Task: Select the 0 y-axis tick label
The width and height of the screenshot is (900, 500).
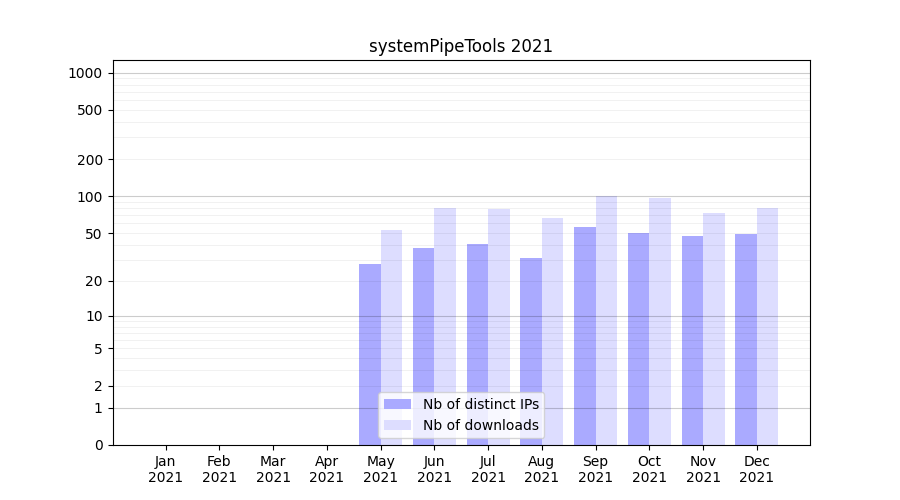Action: click(99, 445)
